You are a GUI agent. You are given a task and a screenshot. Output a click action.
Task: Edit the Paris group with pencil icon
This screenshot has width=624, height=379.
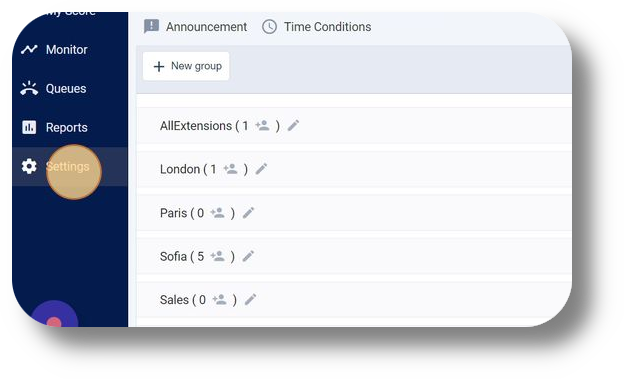248,213
